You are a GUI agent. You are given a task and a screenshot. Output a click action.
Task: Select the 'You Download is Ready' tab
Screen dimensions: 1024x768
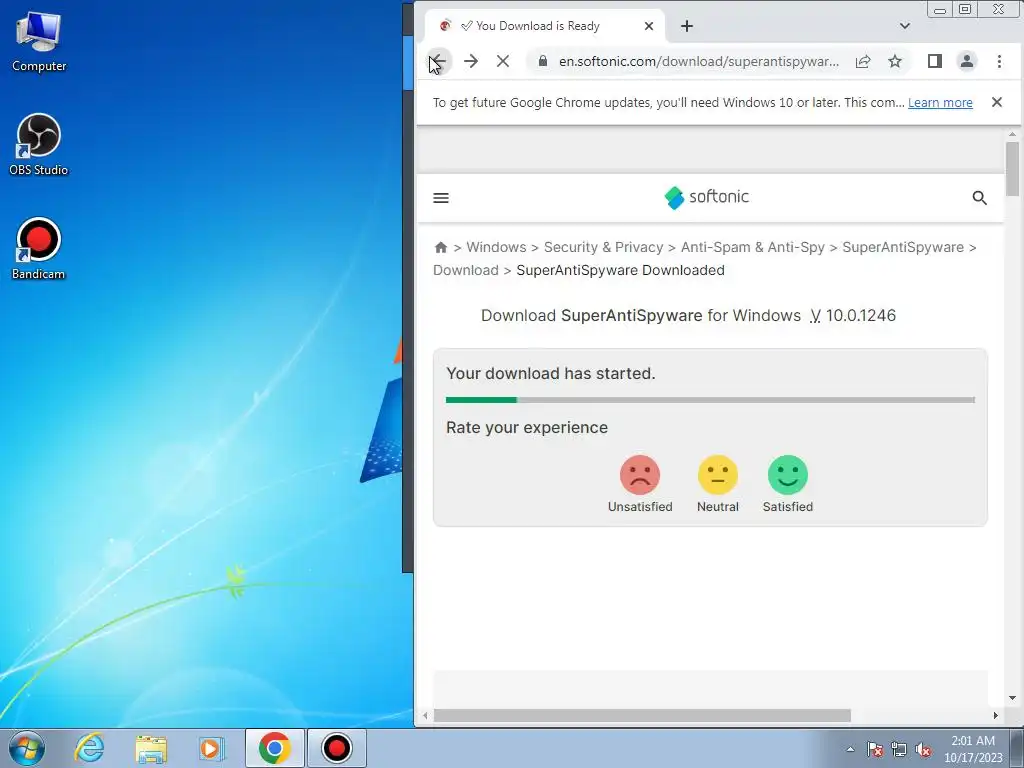tap(545, 26)
